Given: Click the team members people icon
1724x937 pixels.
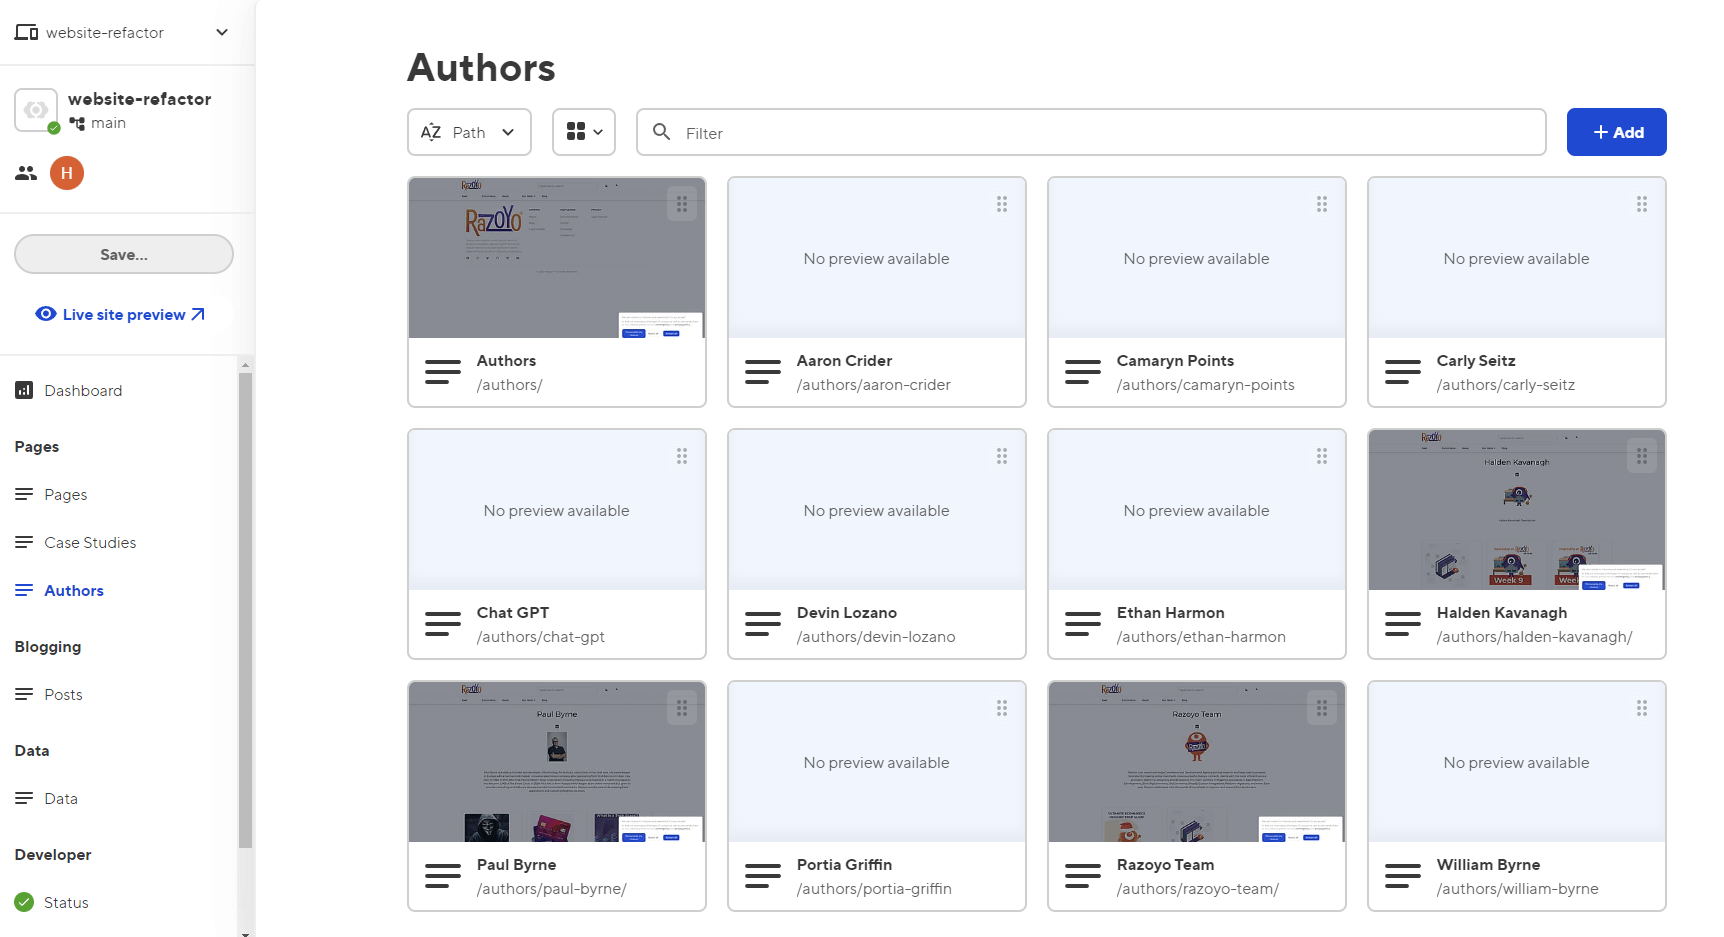Looking at the screenshot, I should [x=26, y=174].
